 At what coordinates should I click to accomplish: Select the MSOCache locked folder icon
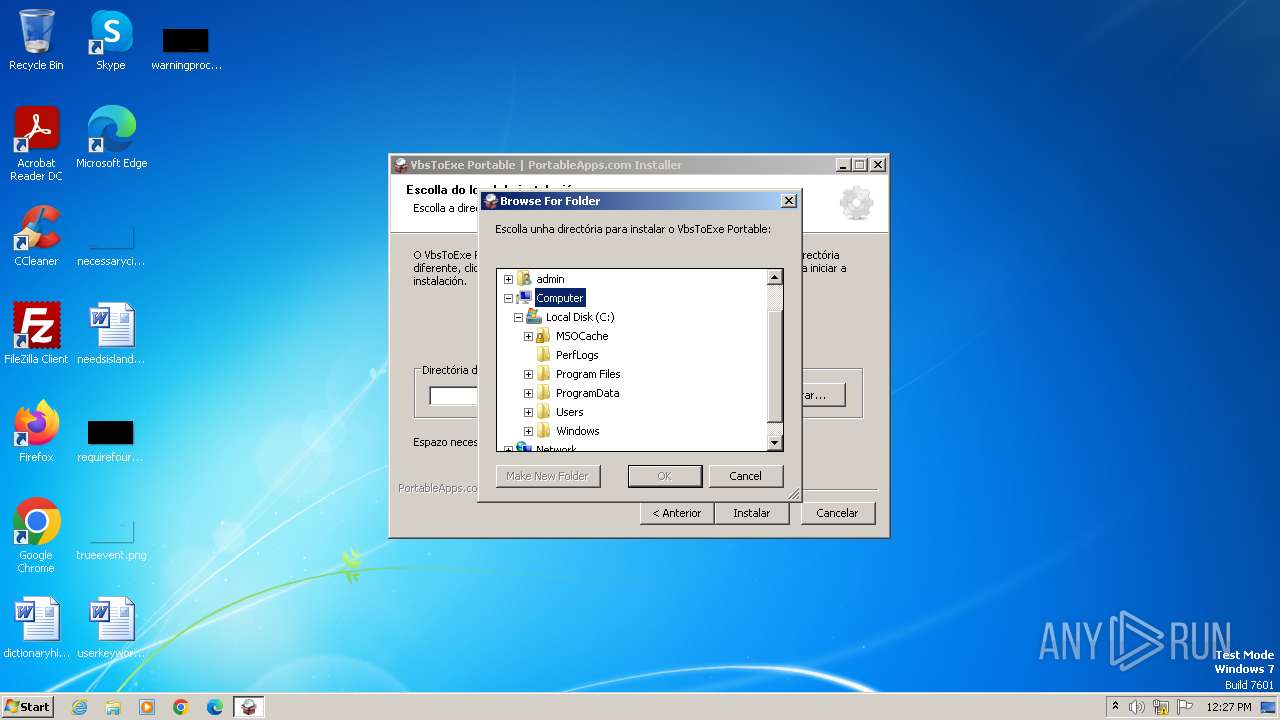pyautogui.click(x=543, y=336)
